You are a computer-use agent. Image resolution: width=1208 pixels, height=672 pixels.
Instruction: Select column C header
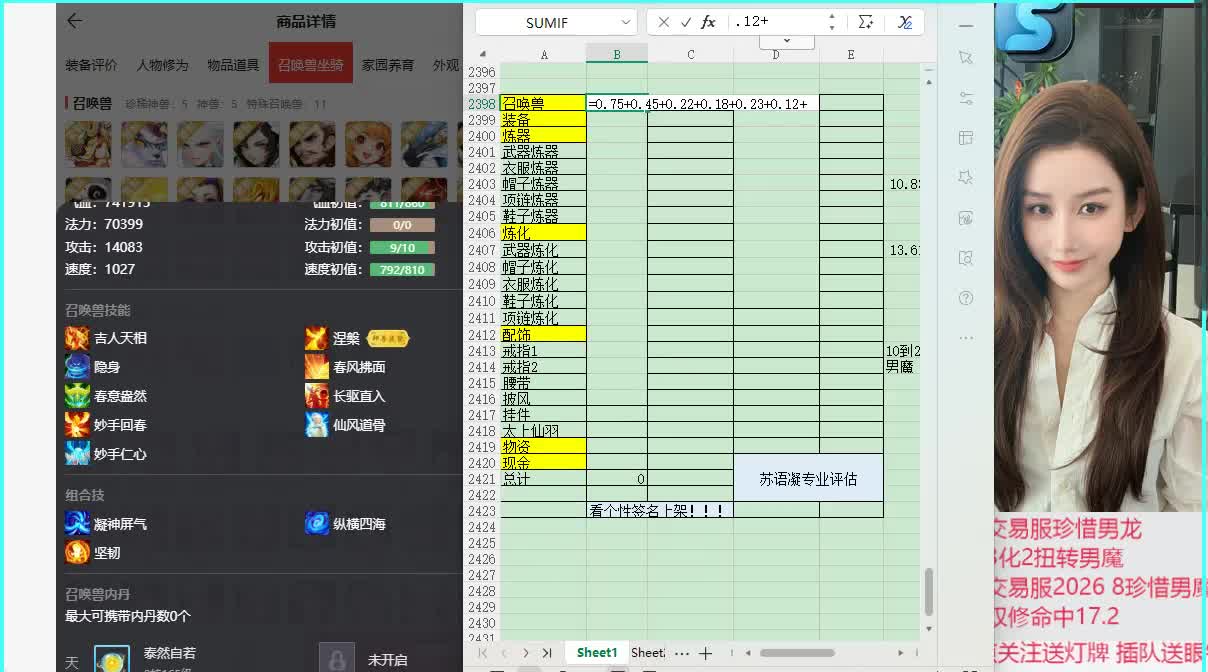tap(690, 55)
